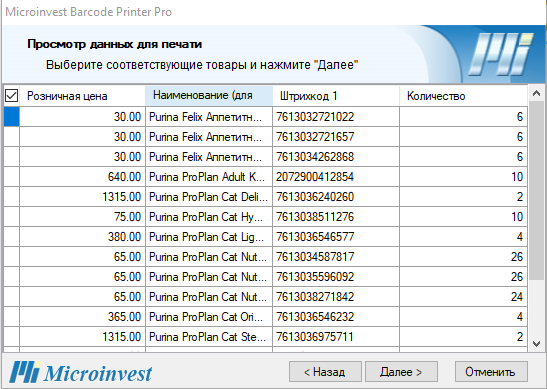This screenshot has width=547, height=389.
Task: Select barcode cell 7613035596092
Action: pyautogui.click(x=336, y=277)
